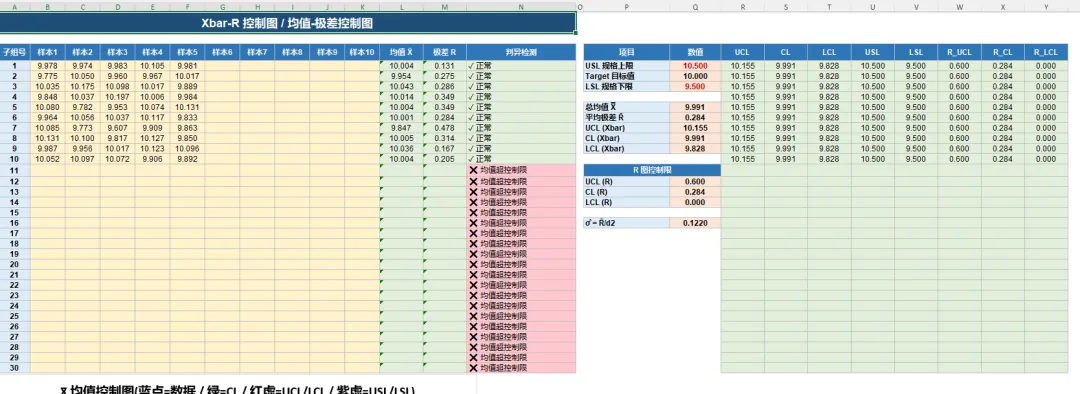Select the LCL (Xbar) value 9.828
This screenshot has height=394, width=1080.
[695, 149]
